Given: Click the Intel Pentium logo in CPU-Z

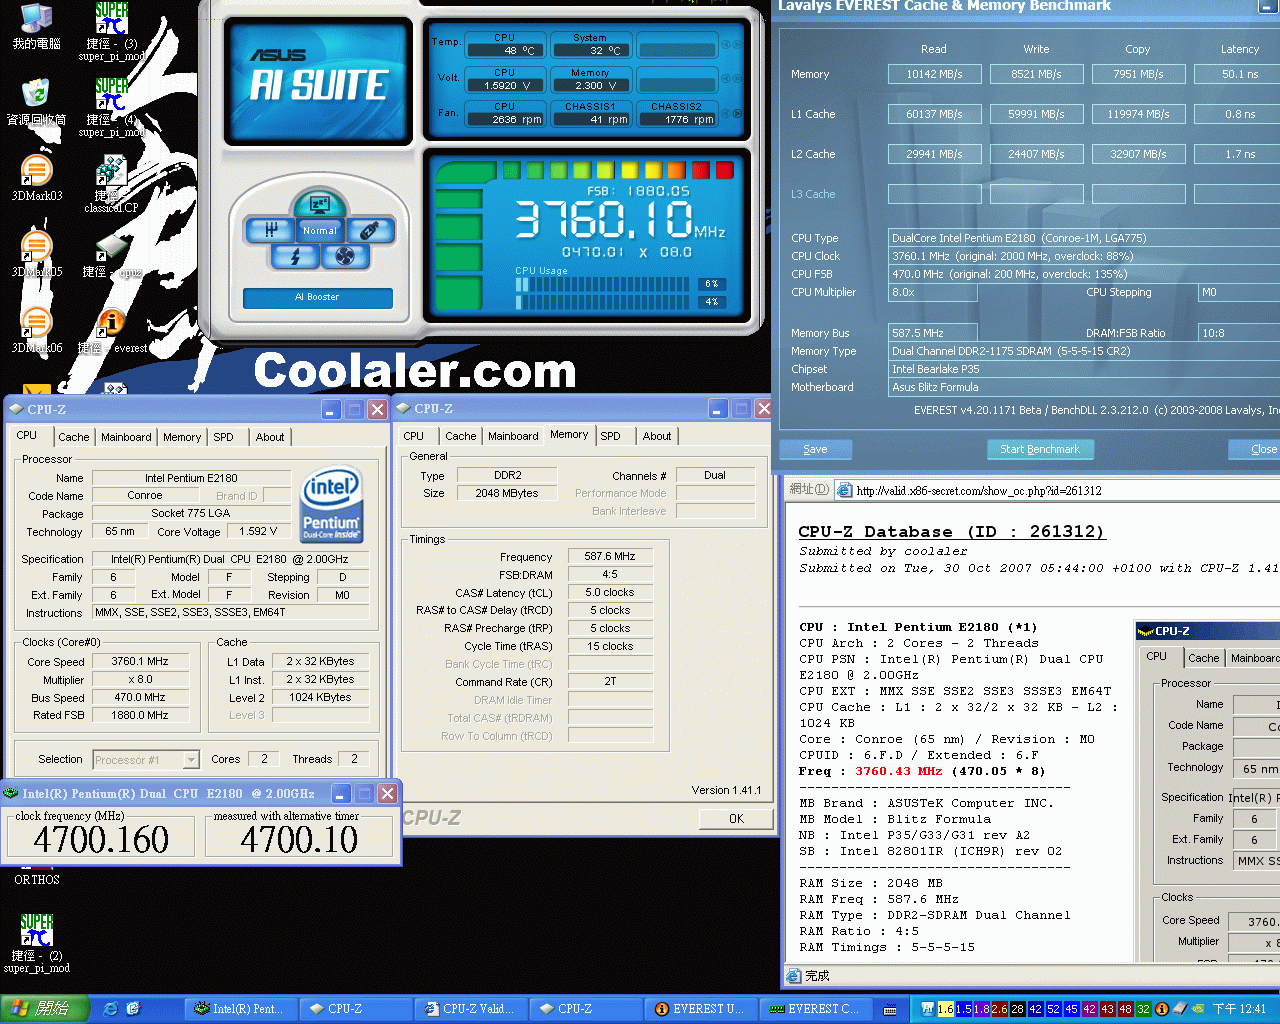Looking at the screenshot, I should tap(331, 505).
